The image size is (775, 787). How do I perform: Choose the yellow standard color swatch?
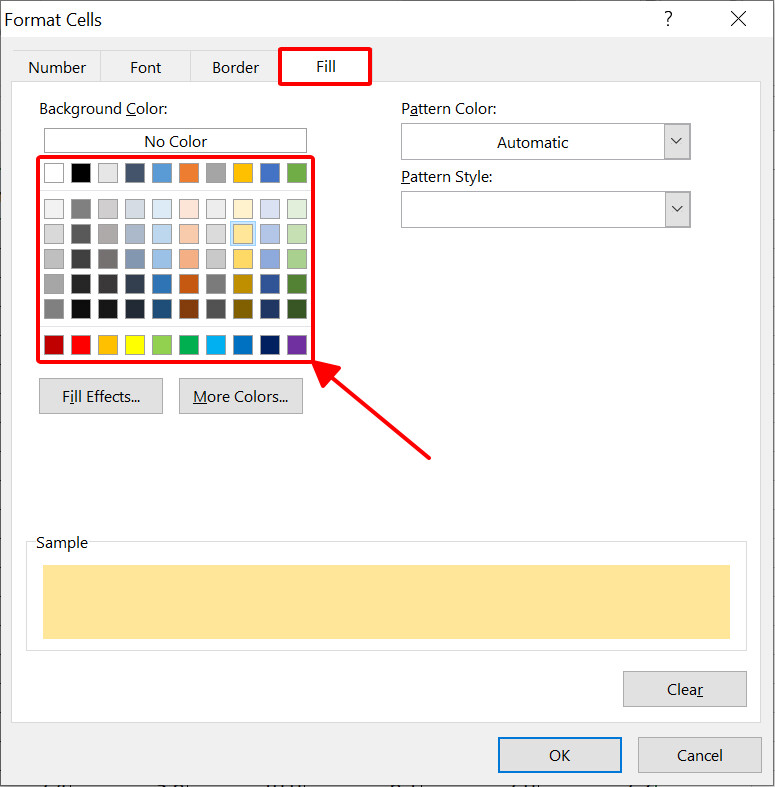pyautogui.click(x=135, y=345)
